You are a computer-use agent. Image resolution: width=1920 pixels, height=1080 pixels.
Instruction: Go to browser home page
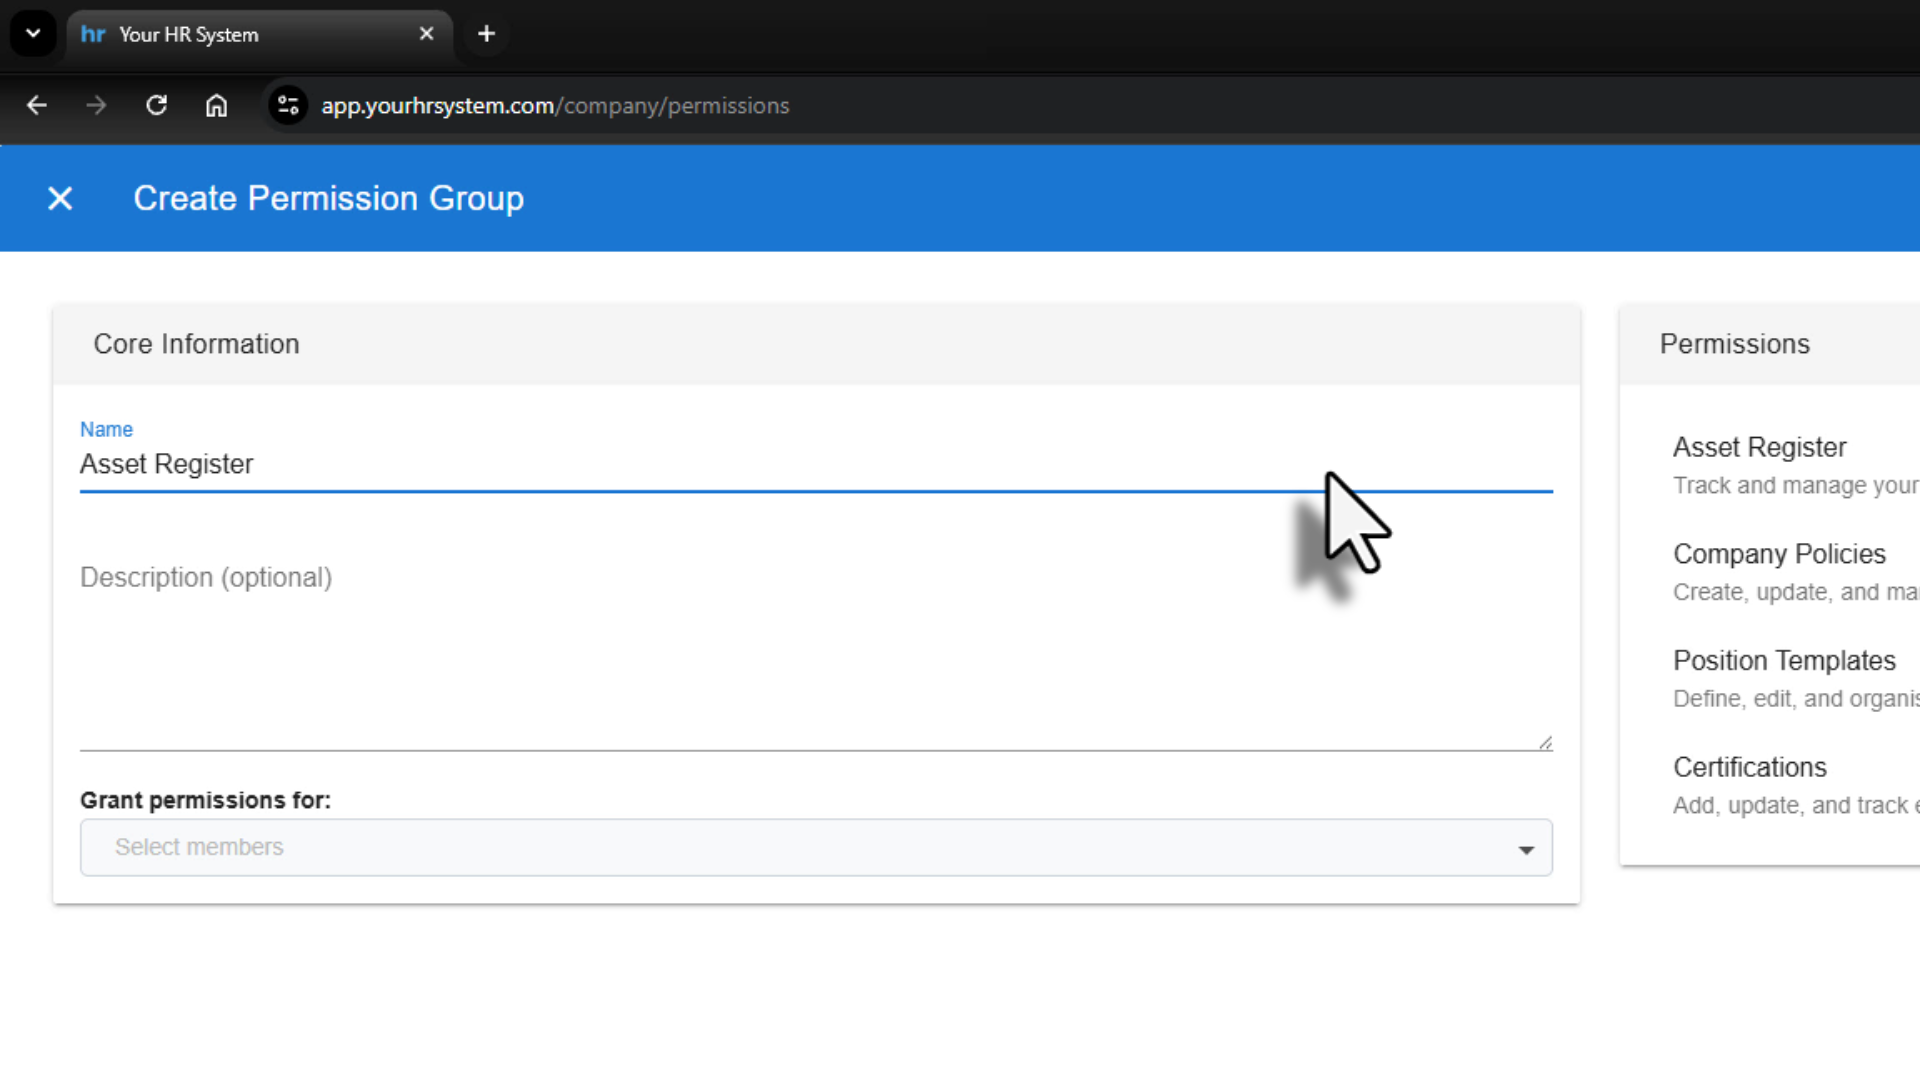[216, 105]
